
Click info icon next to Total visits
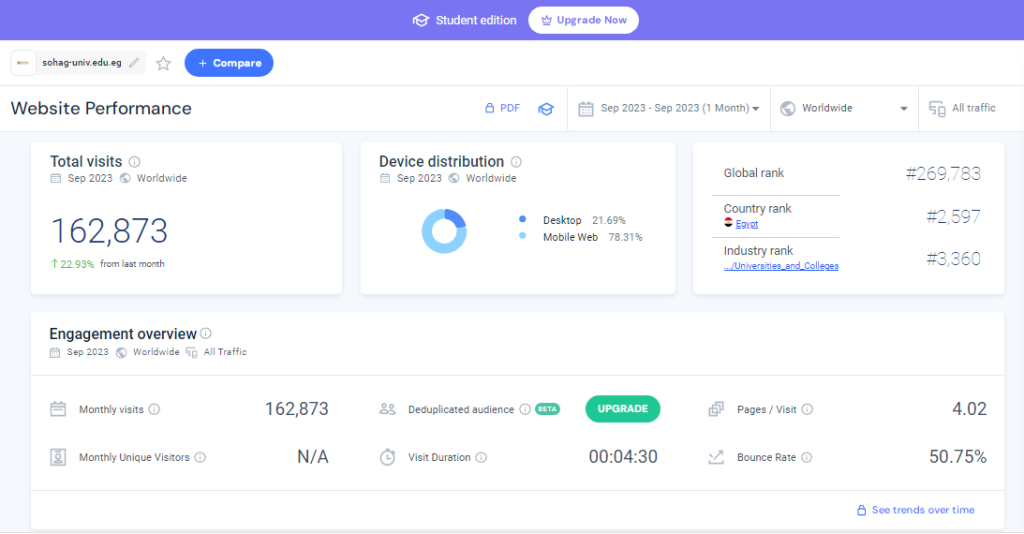[135, 162]
